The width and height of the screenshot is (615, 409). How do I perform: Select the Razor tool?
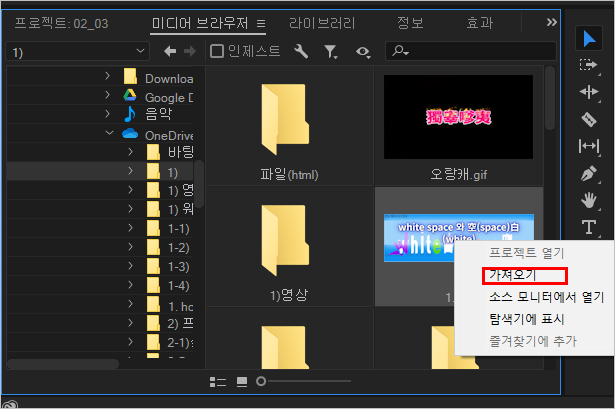pos(589,119)
